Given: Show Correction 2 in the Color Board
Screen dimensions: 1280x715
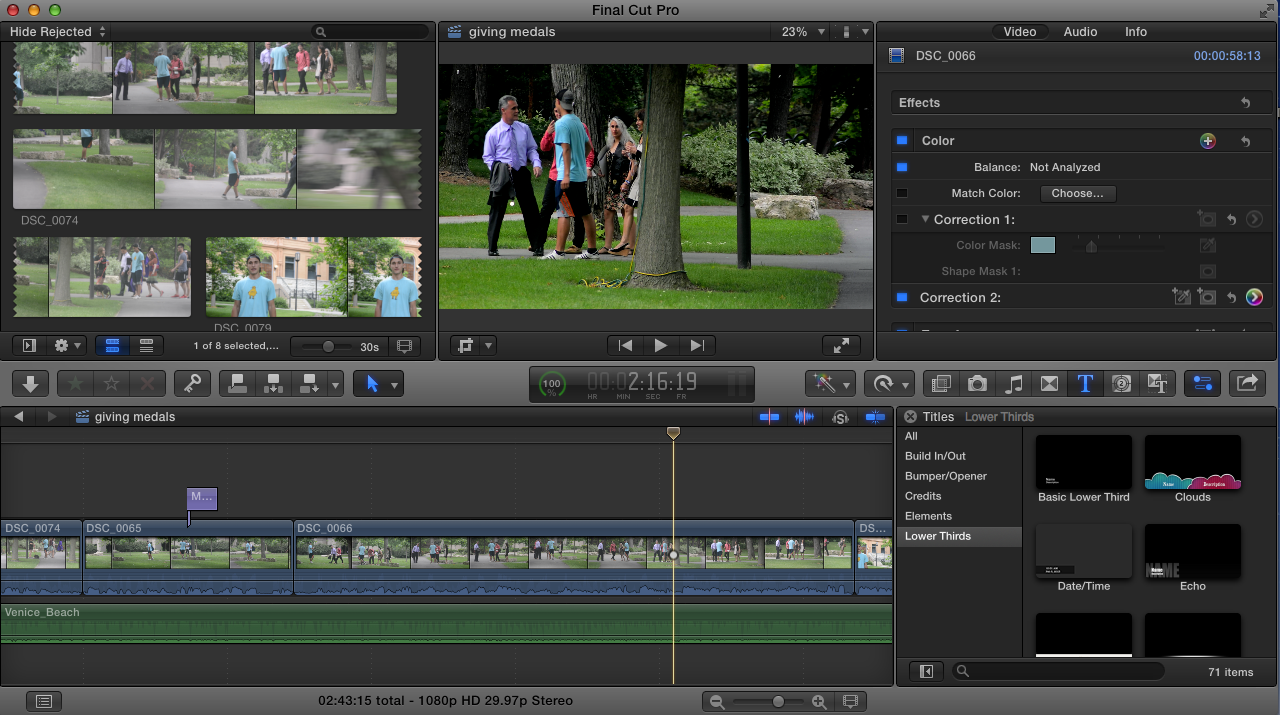Looking at the screenshot, I should point(1254,297).
